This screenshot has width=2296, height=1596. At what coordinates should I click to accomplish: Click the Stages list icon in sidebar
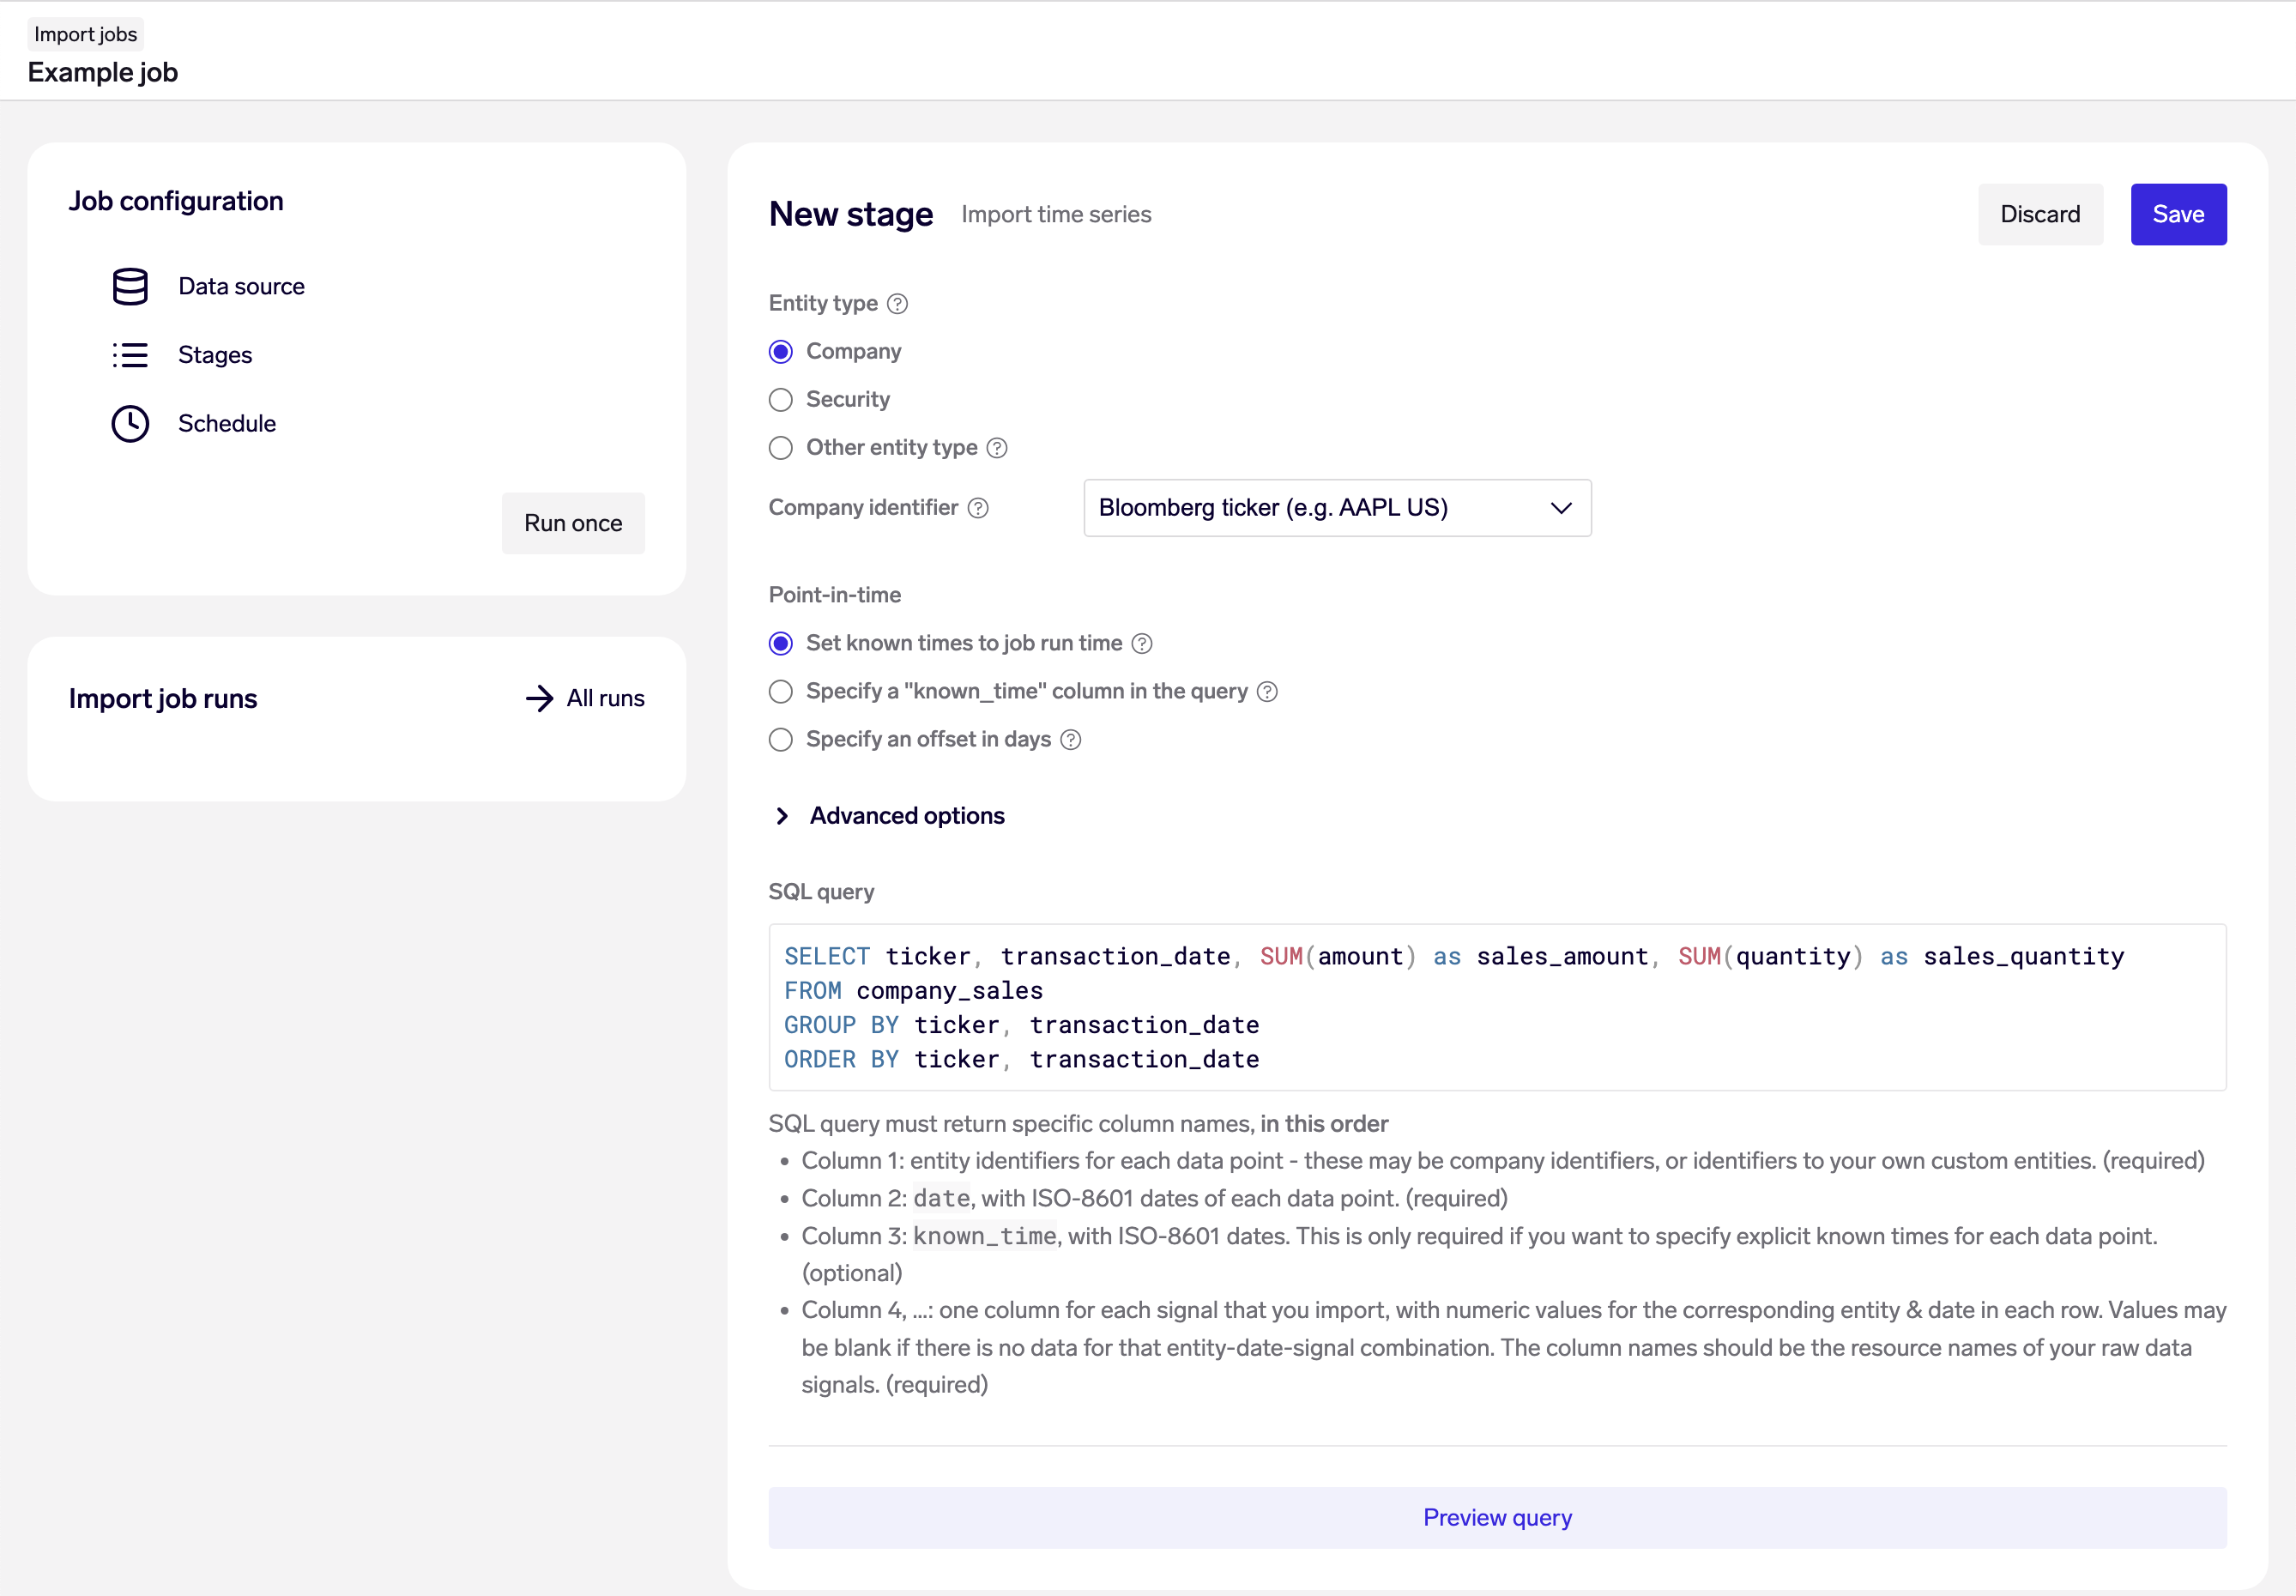131,354
